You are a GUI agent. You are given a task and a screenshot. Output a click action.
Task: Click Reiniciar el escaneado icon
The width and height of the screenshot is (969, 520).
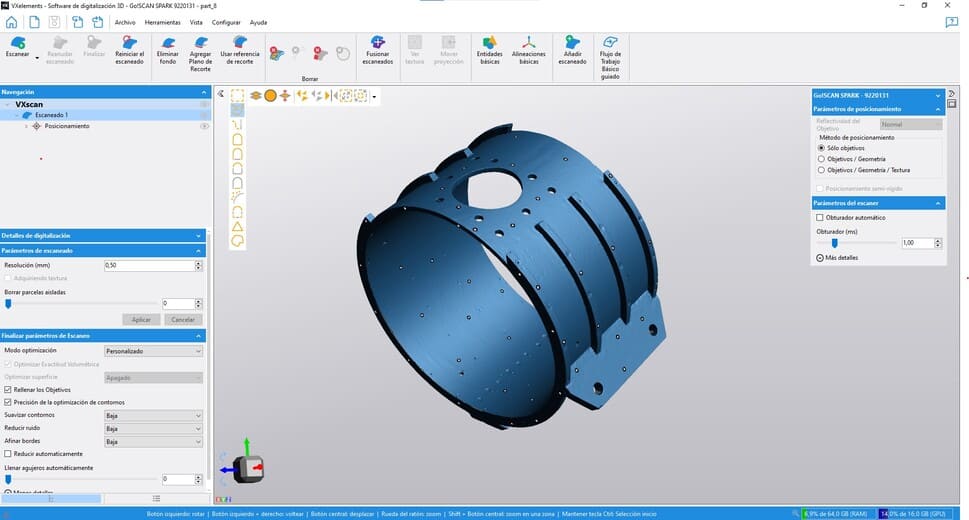(x=129, y=42)
